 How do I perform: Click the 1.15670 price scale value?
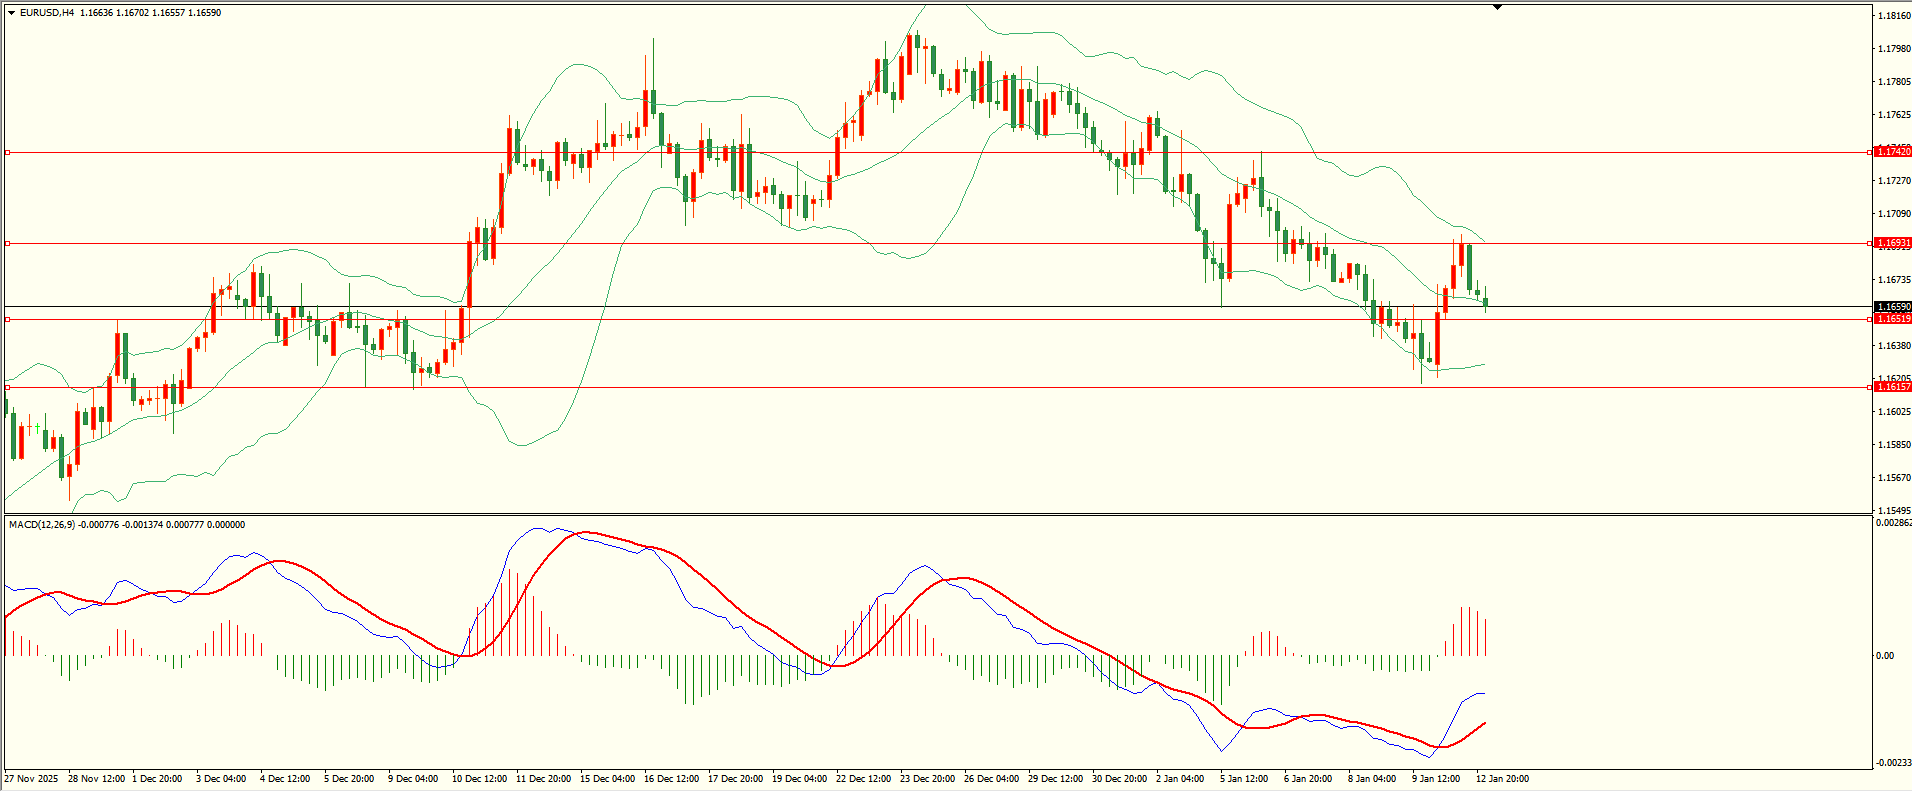pos(1894,478)
